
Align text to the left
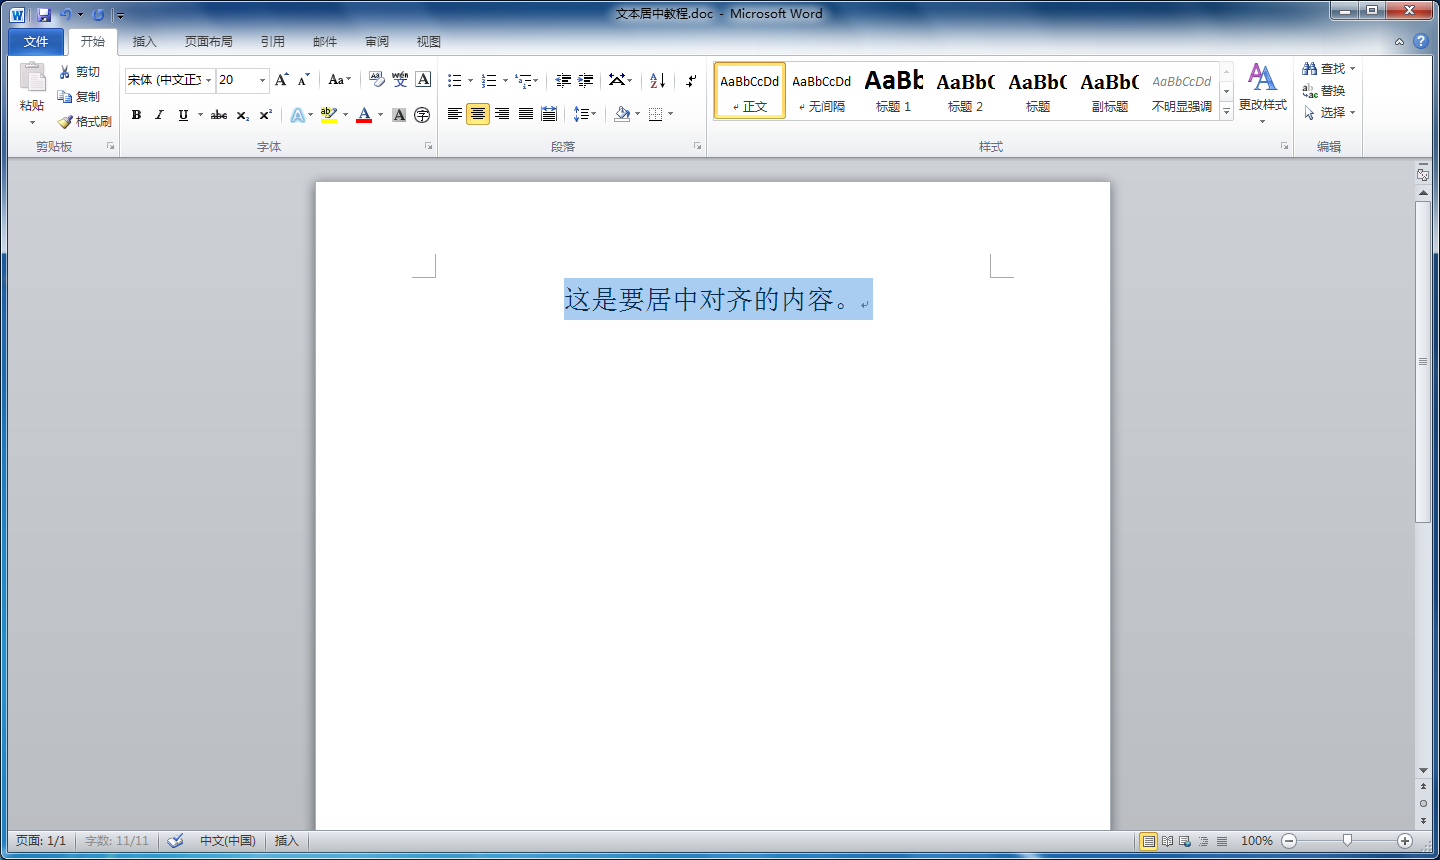[455, 114]
